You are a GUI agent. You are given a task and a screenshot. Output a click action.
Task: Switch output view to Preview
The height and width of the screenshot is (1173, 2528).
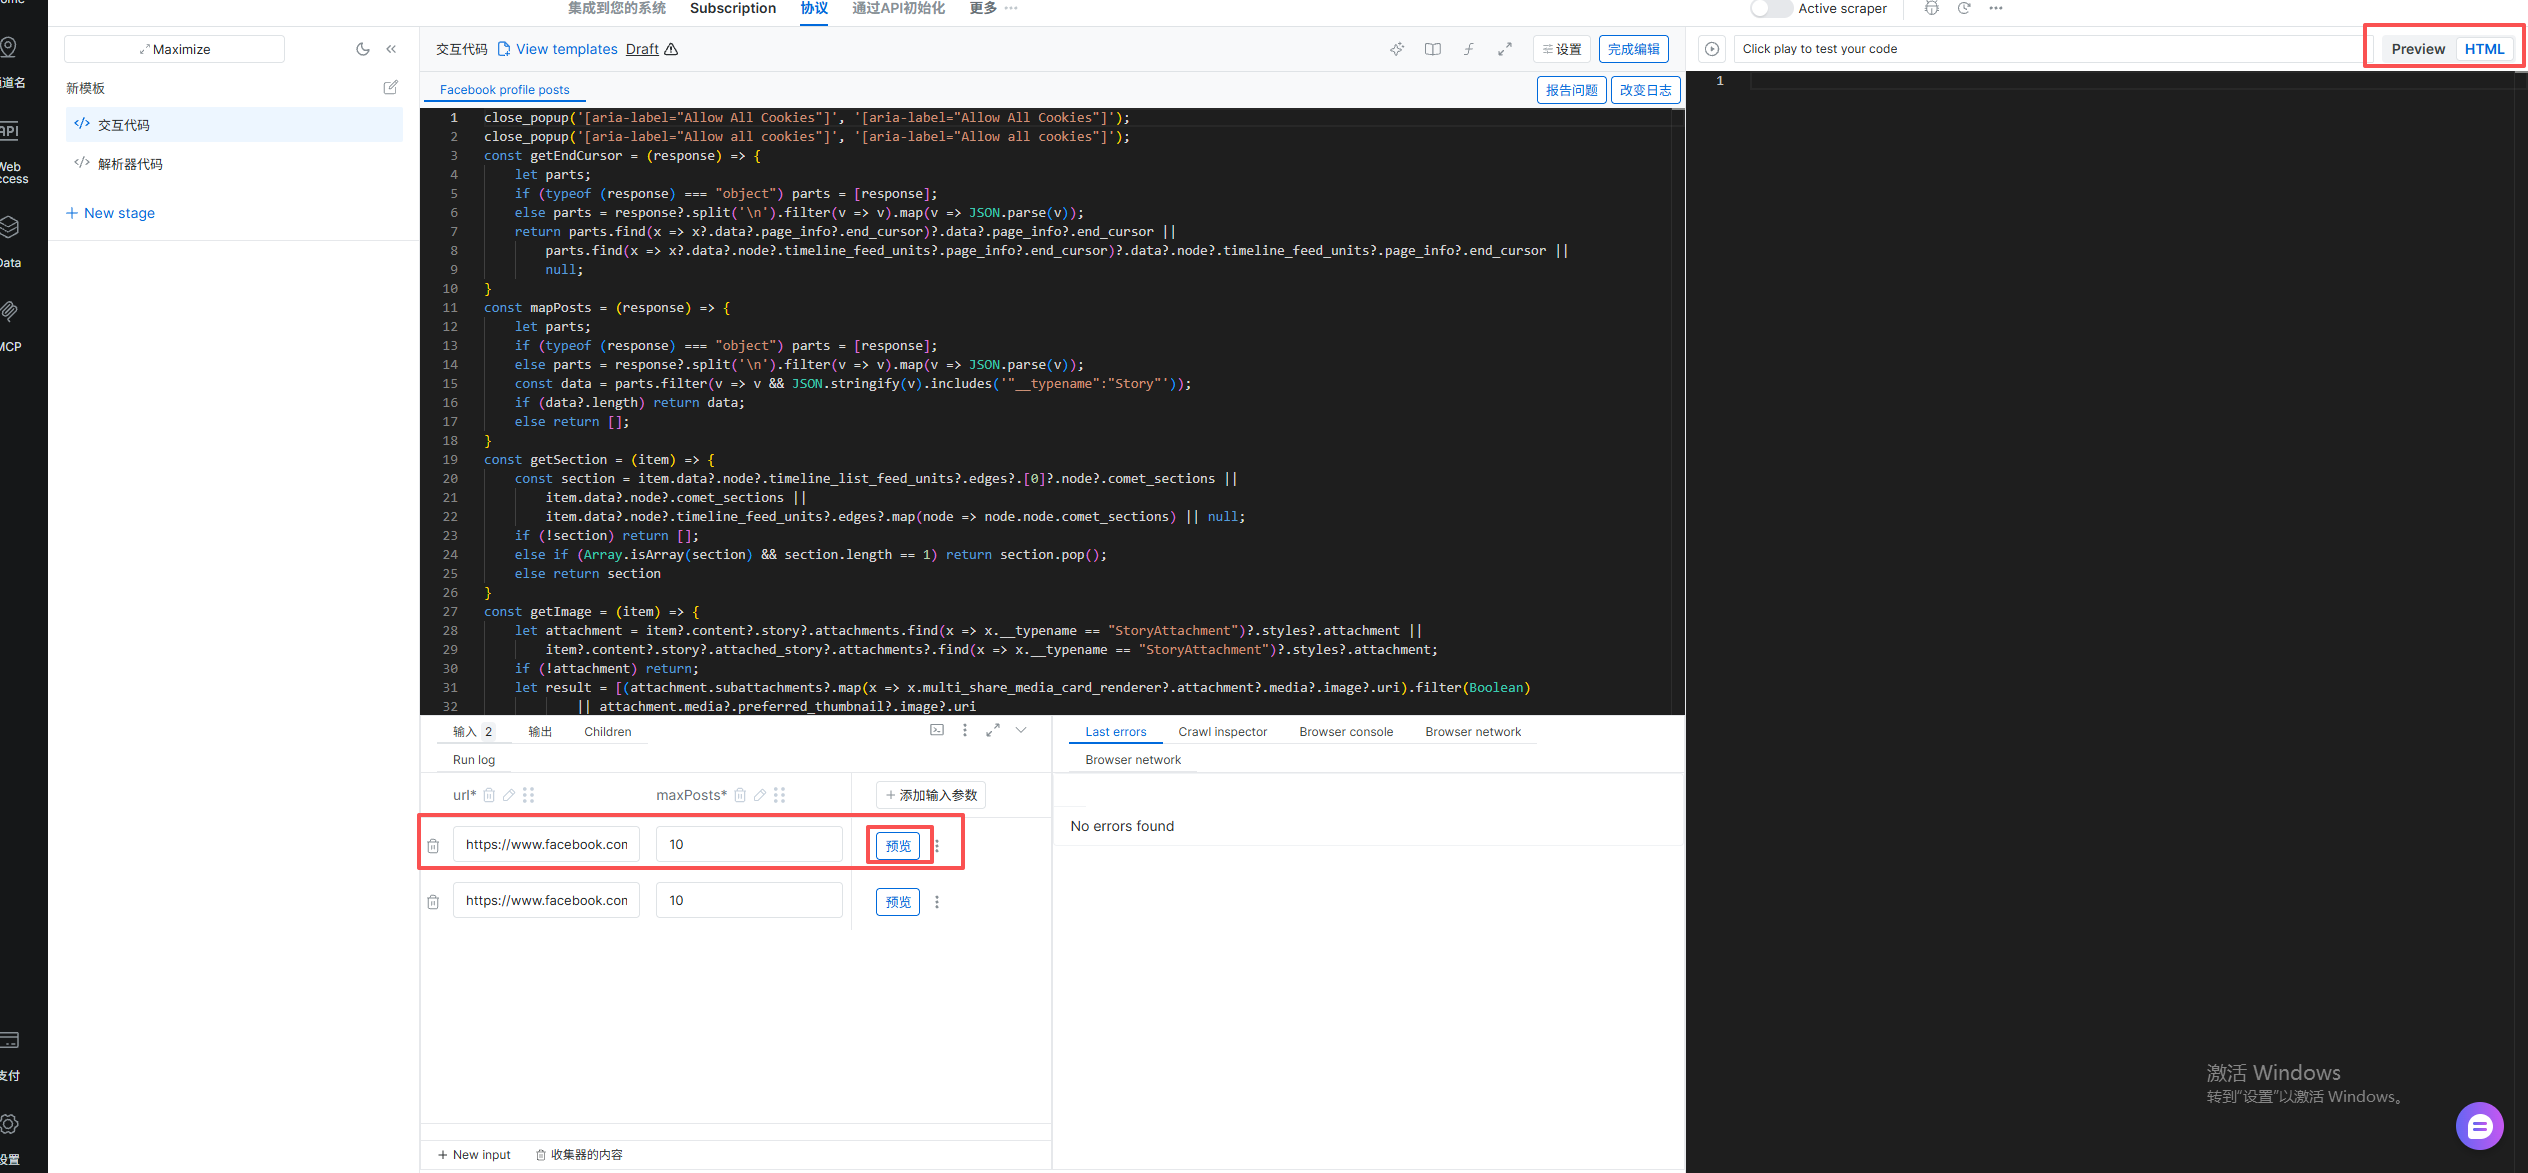tap(2418, 49)
